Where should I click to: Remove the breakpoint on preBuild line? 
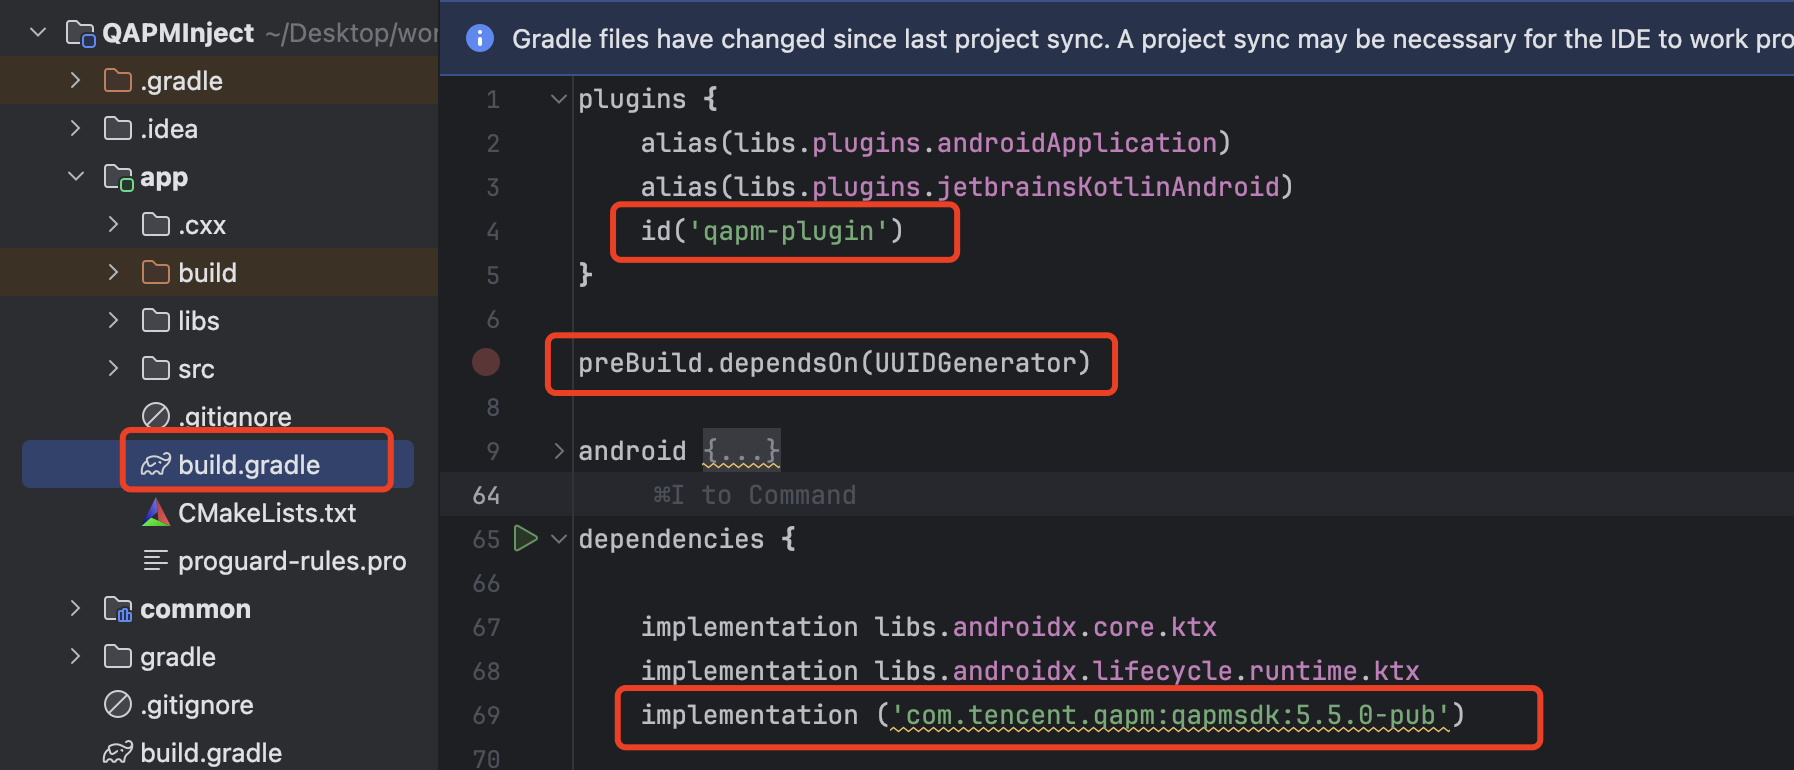[x=486, y=362]
